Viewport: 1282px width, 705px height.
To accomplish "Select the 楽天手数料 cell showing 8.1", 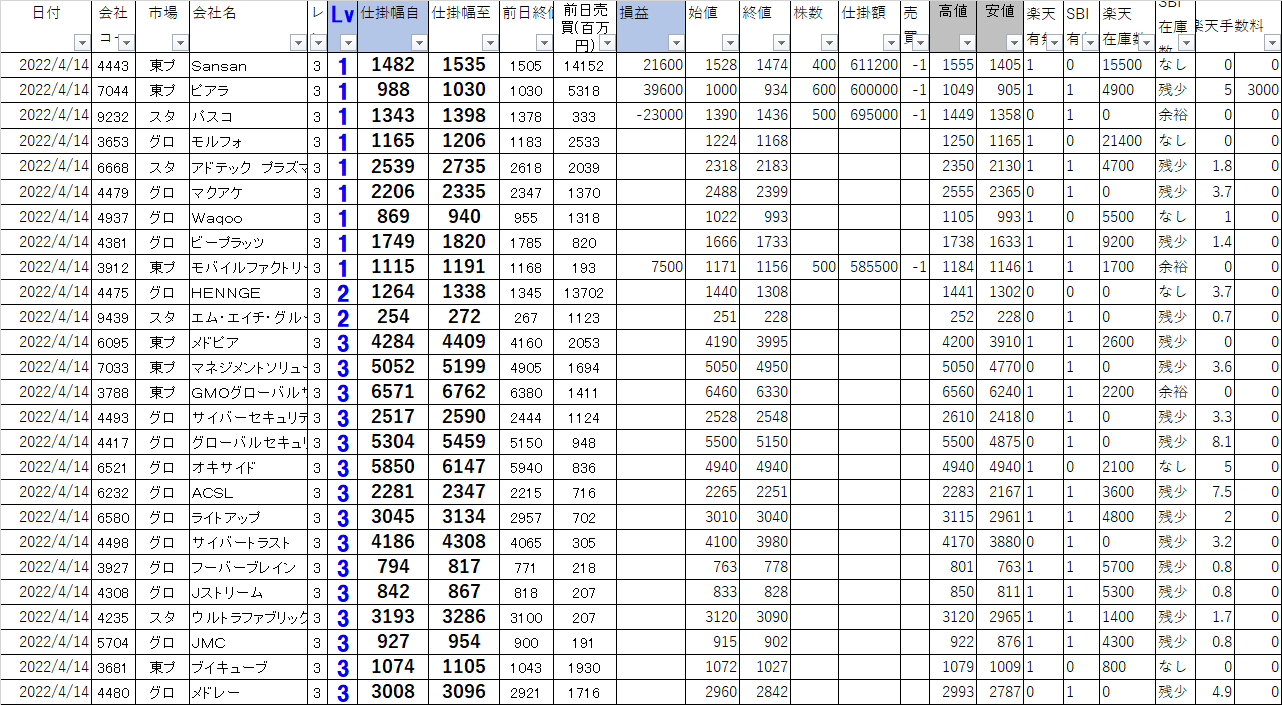I will tap(1215, 441).
